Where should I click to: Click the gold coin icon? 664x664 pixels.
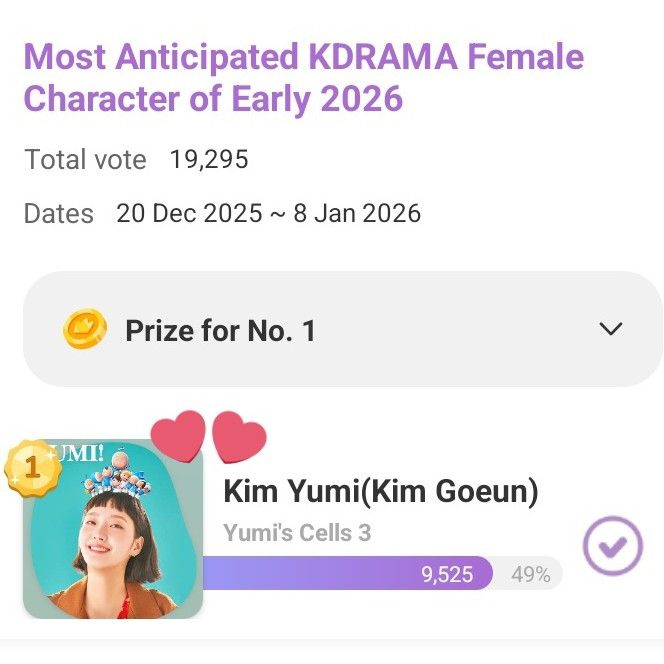84,329
